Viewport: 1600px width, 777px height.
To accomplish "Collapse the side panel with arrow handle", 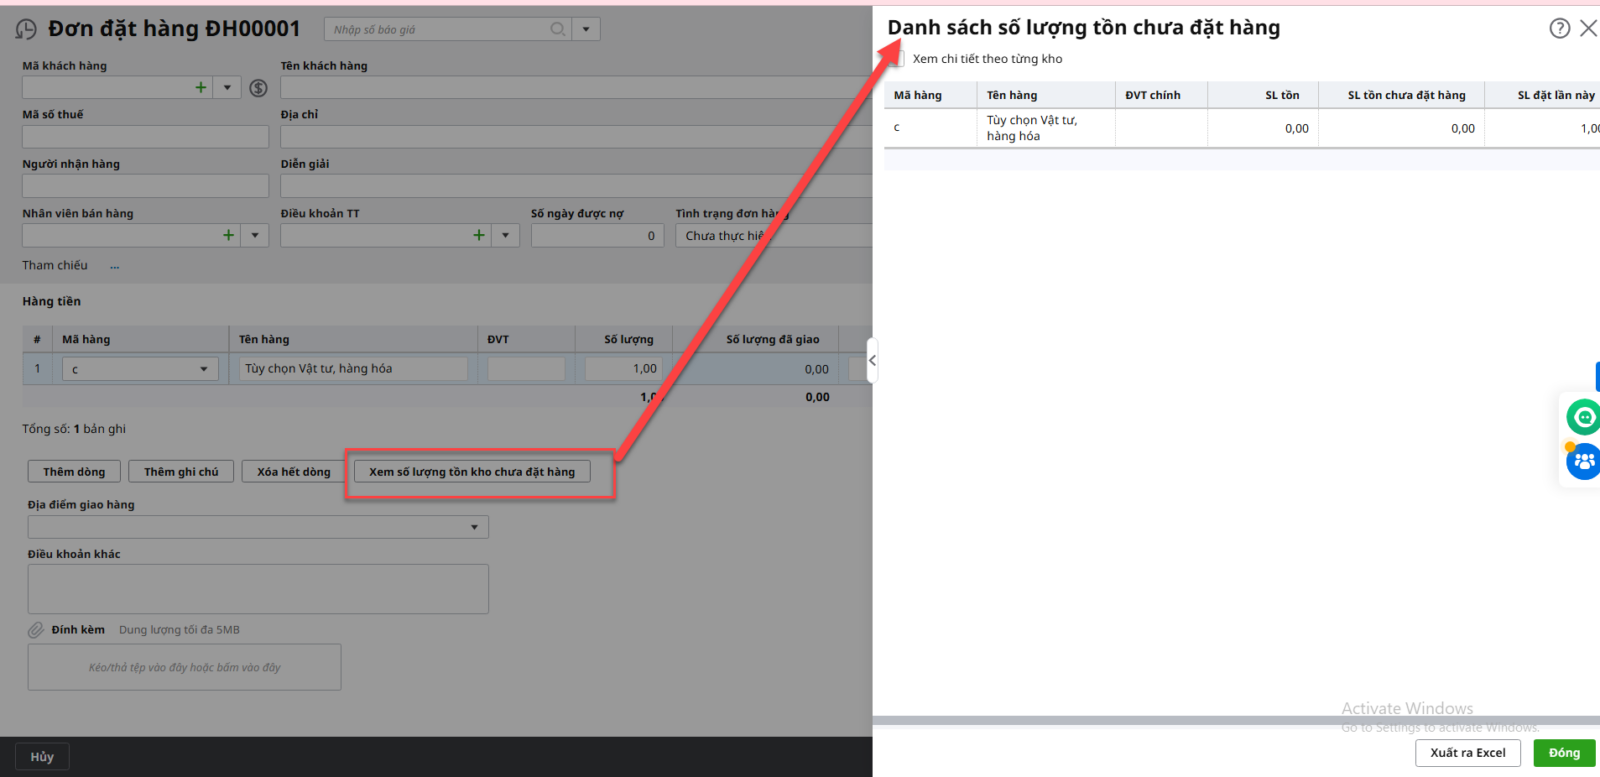I will pos(872,361).
